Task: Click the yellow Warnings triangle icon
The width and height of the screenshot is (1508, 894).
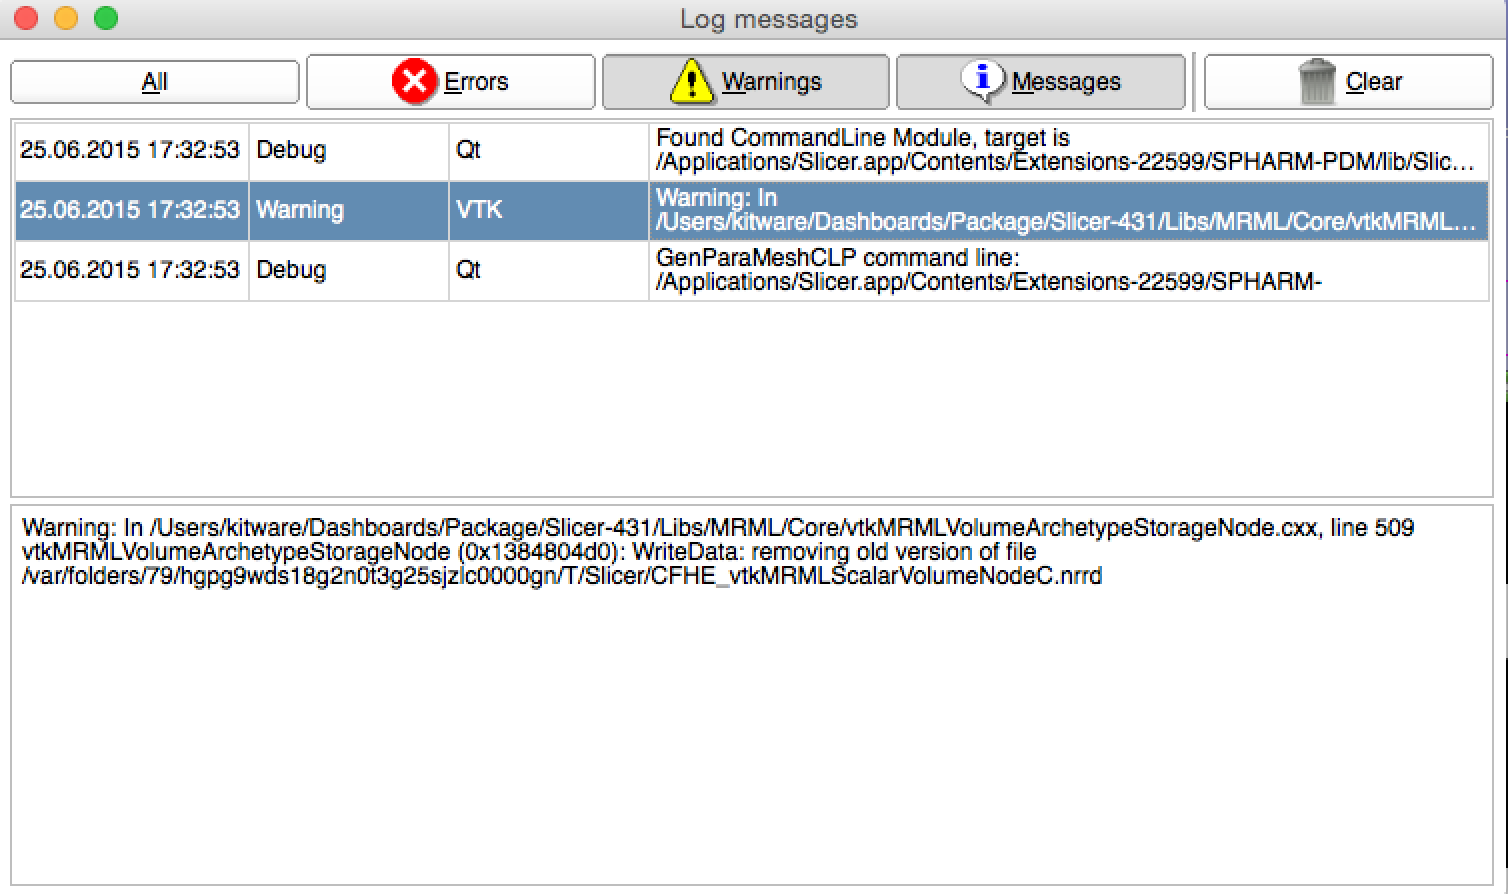Action: (692, 82)
